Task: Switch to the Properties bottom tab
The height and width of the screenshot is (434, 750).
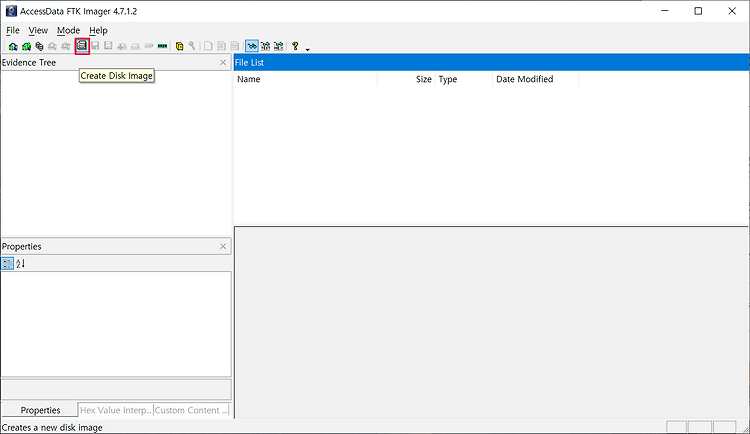Action: click(40, 410)
